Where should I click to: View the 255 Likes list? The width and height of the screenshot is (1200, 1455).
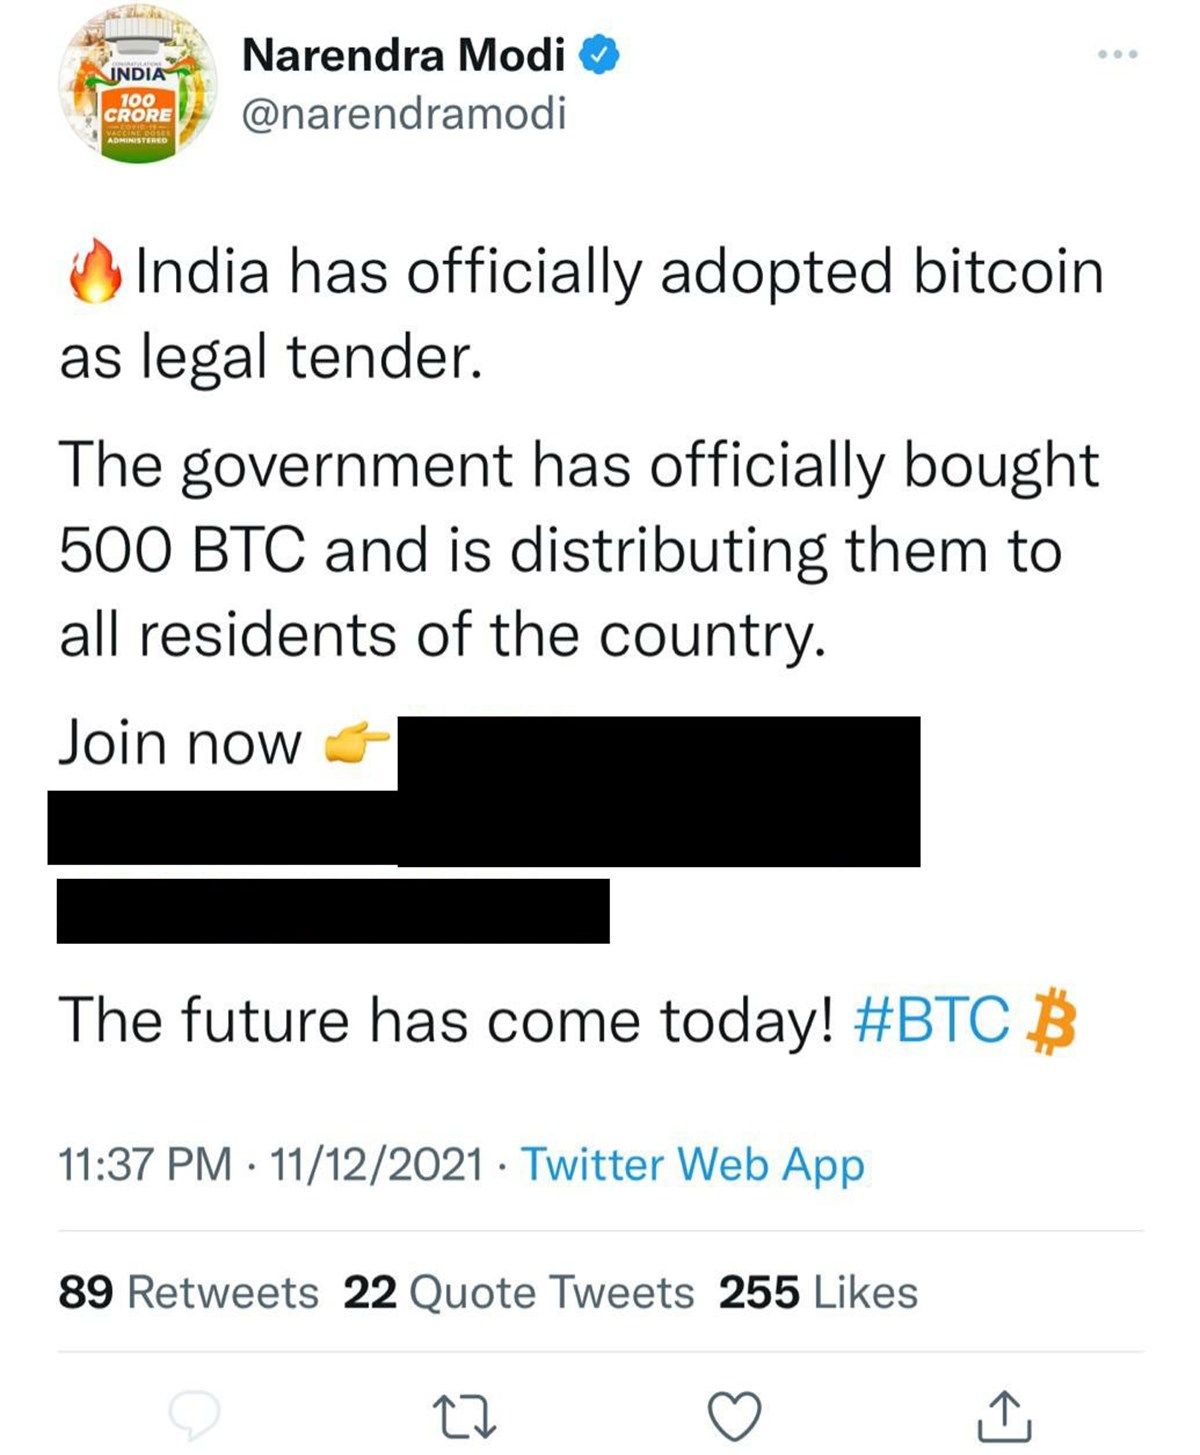(818, 1292)
